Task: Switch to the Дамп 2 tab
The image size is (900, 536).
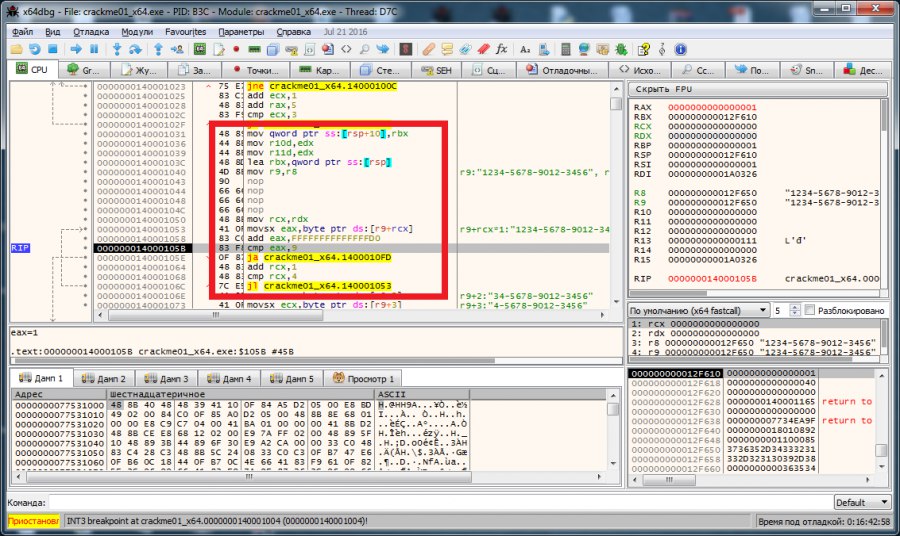Action: tap(103, 379)
